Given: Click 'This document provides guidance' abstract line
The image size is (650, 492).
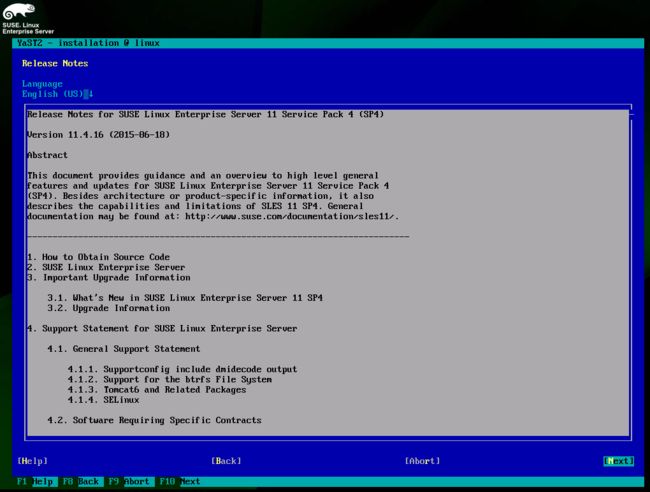Looking at the screenshot, I should click(203, 176).
